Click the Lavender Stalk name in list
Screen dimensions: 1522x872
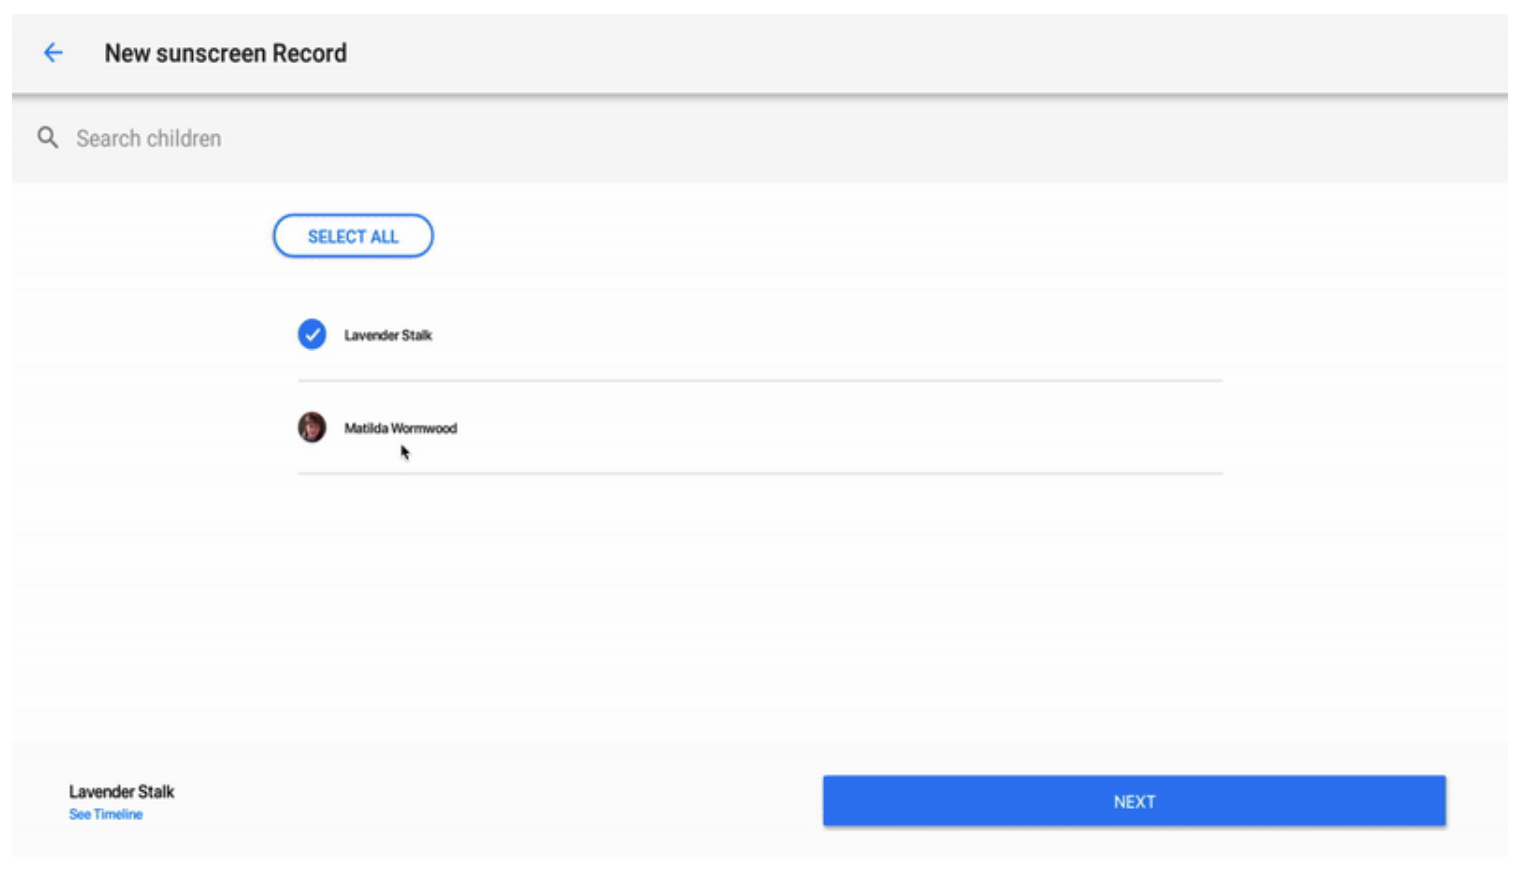point(388,335)
